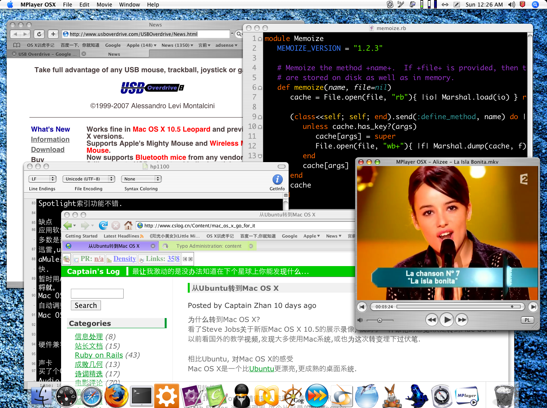
Task: Click Safari add bookmark plus button
Action: [x=53, y=34]
